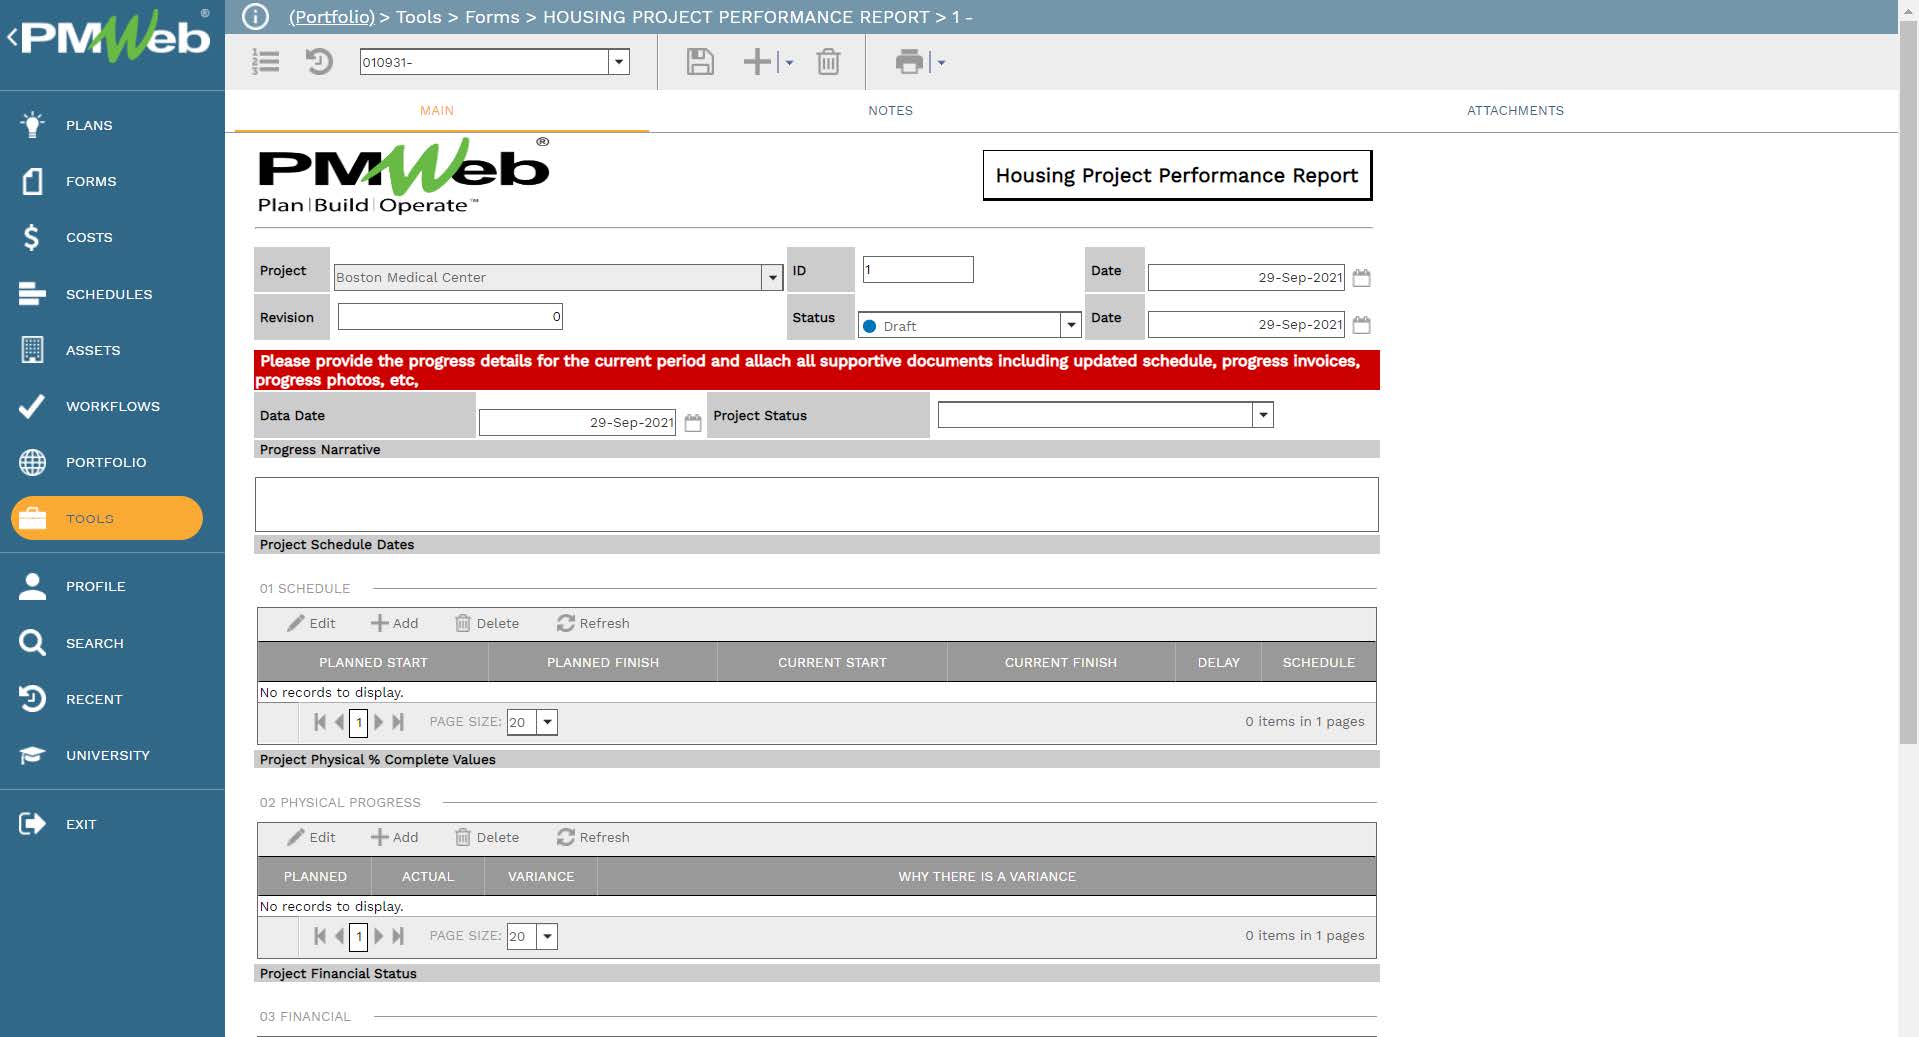Viewport: 1919px width, 1037px height.
Task: Go to last page in Schedule grid
Action: tap(398, 722)
